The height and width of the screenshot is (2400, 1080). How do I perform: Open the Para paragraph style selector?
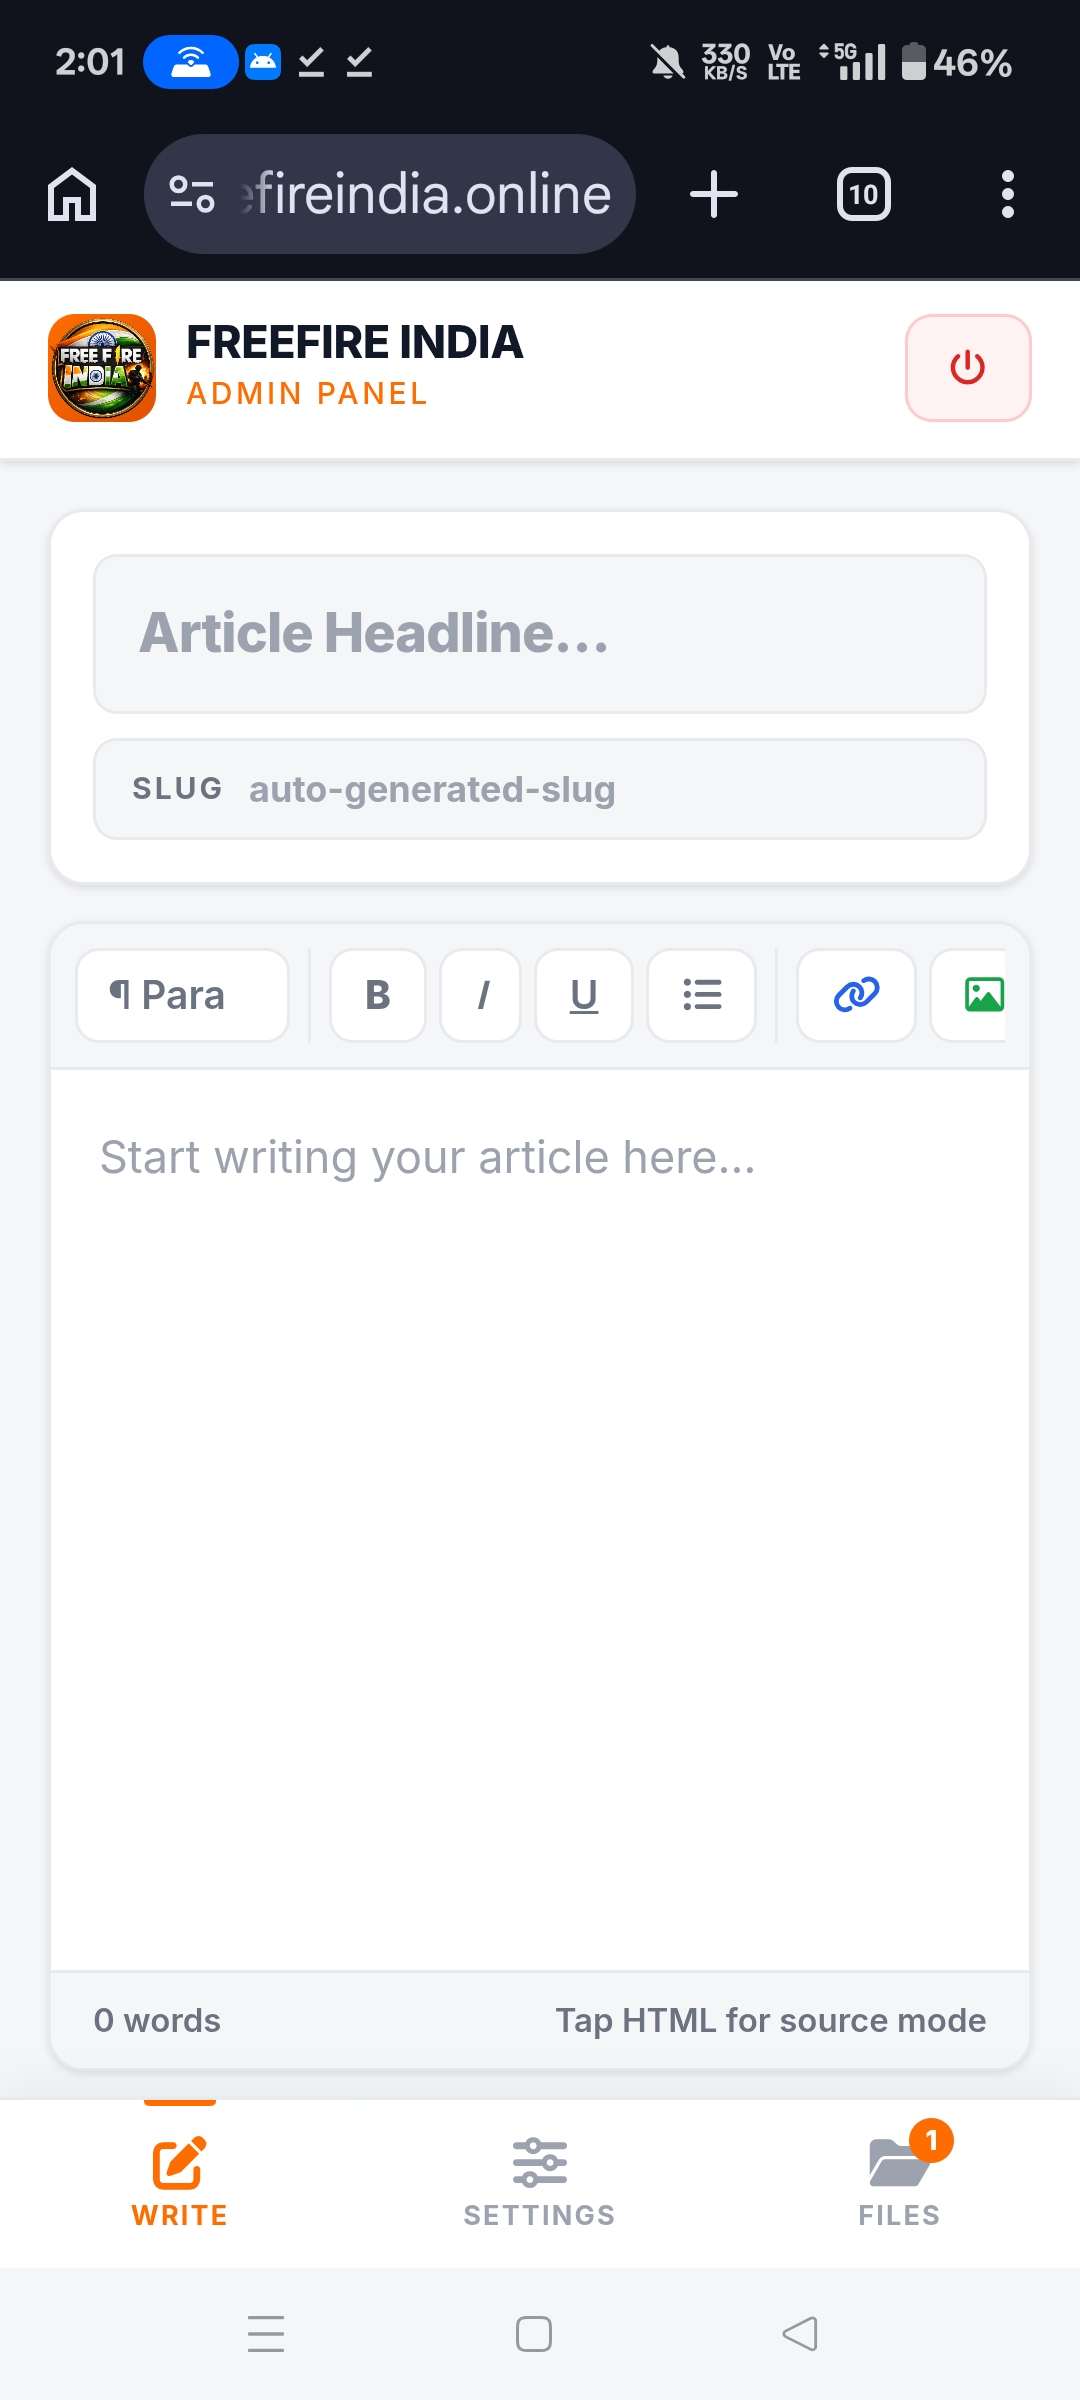[181, 995]
